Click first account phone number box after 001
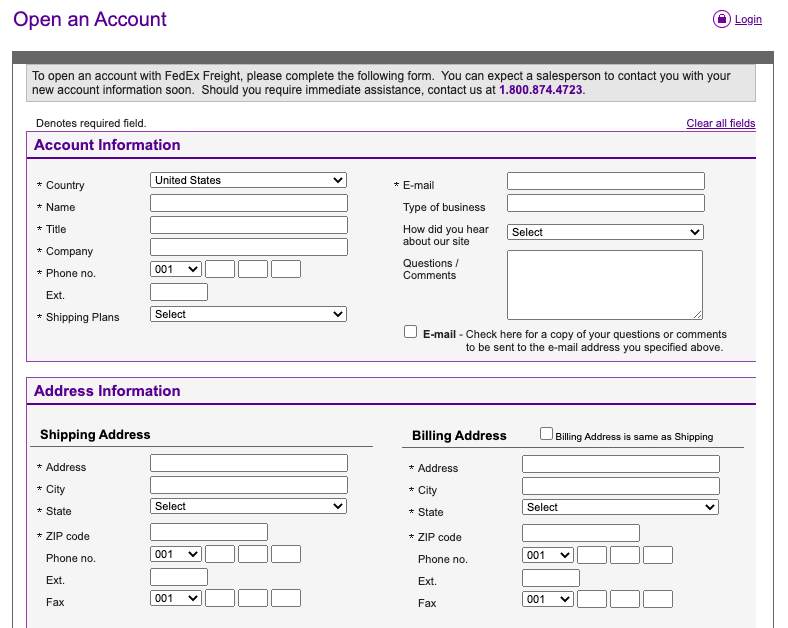 coord(220,269)
